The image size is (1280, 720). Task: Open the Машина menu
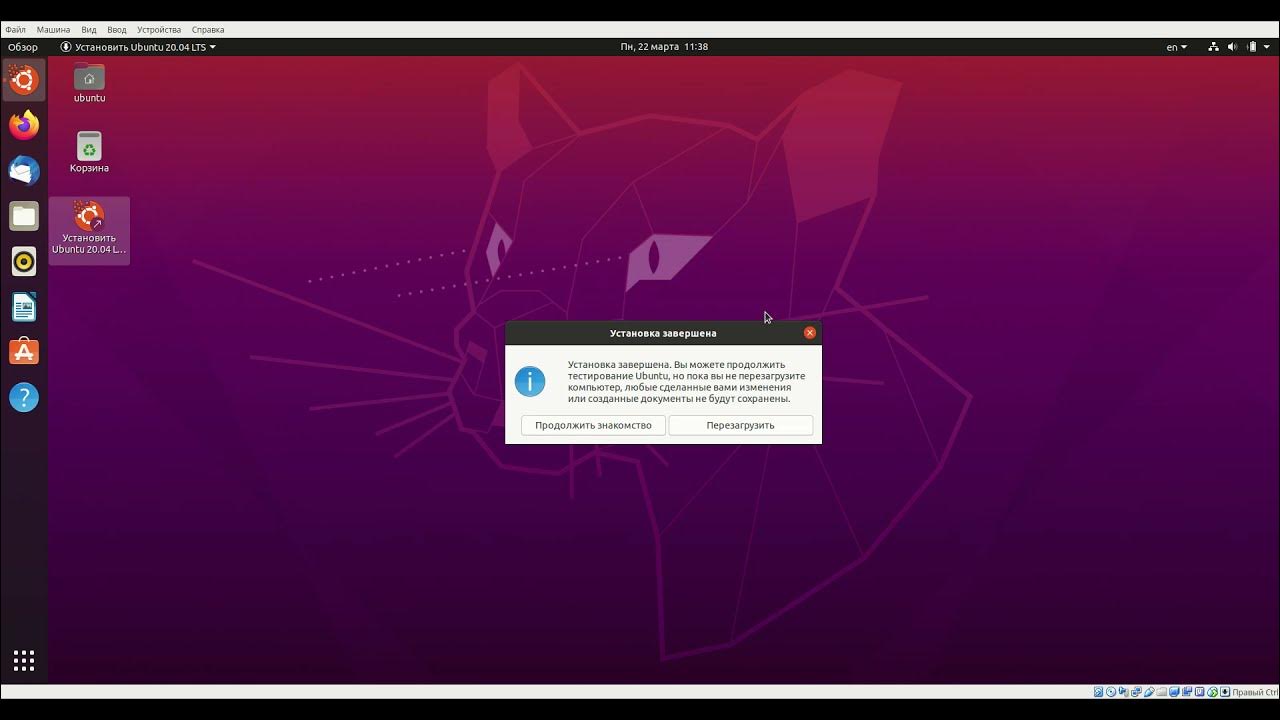click(53, 30)
